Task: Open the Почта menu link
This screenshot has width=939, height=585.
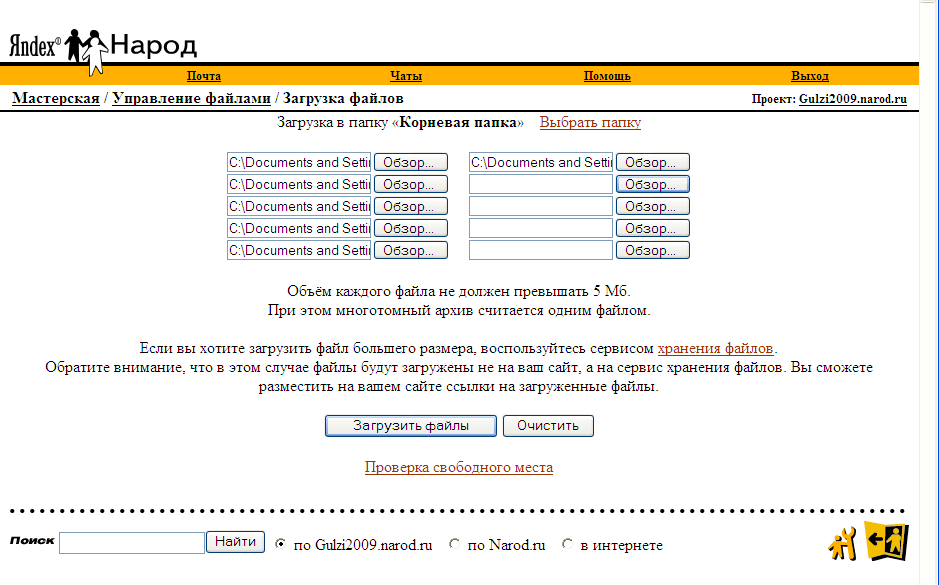Action: pos(204,76)
